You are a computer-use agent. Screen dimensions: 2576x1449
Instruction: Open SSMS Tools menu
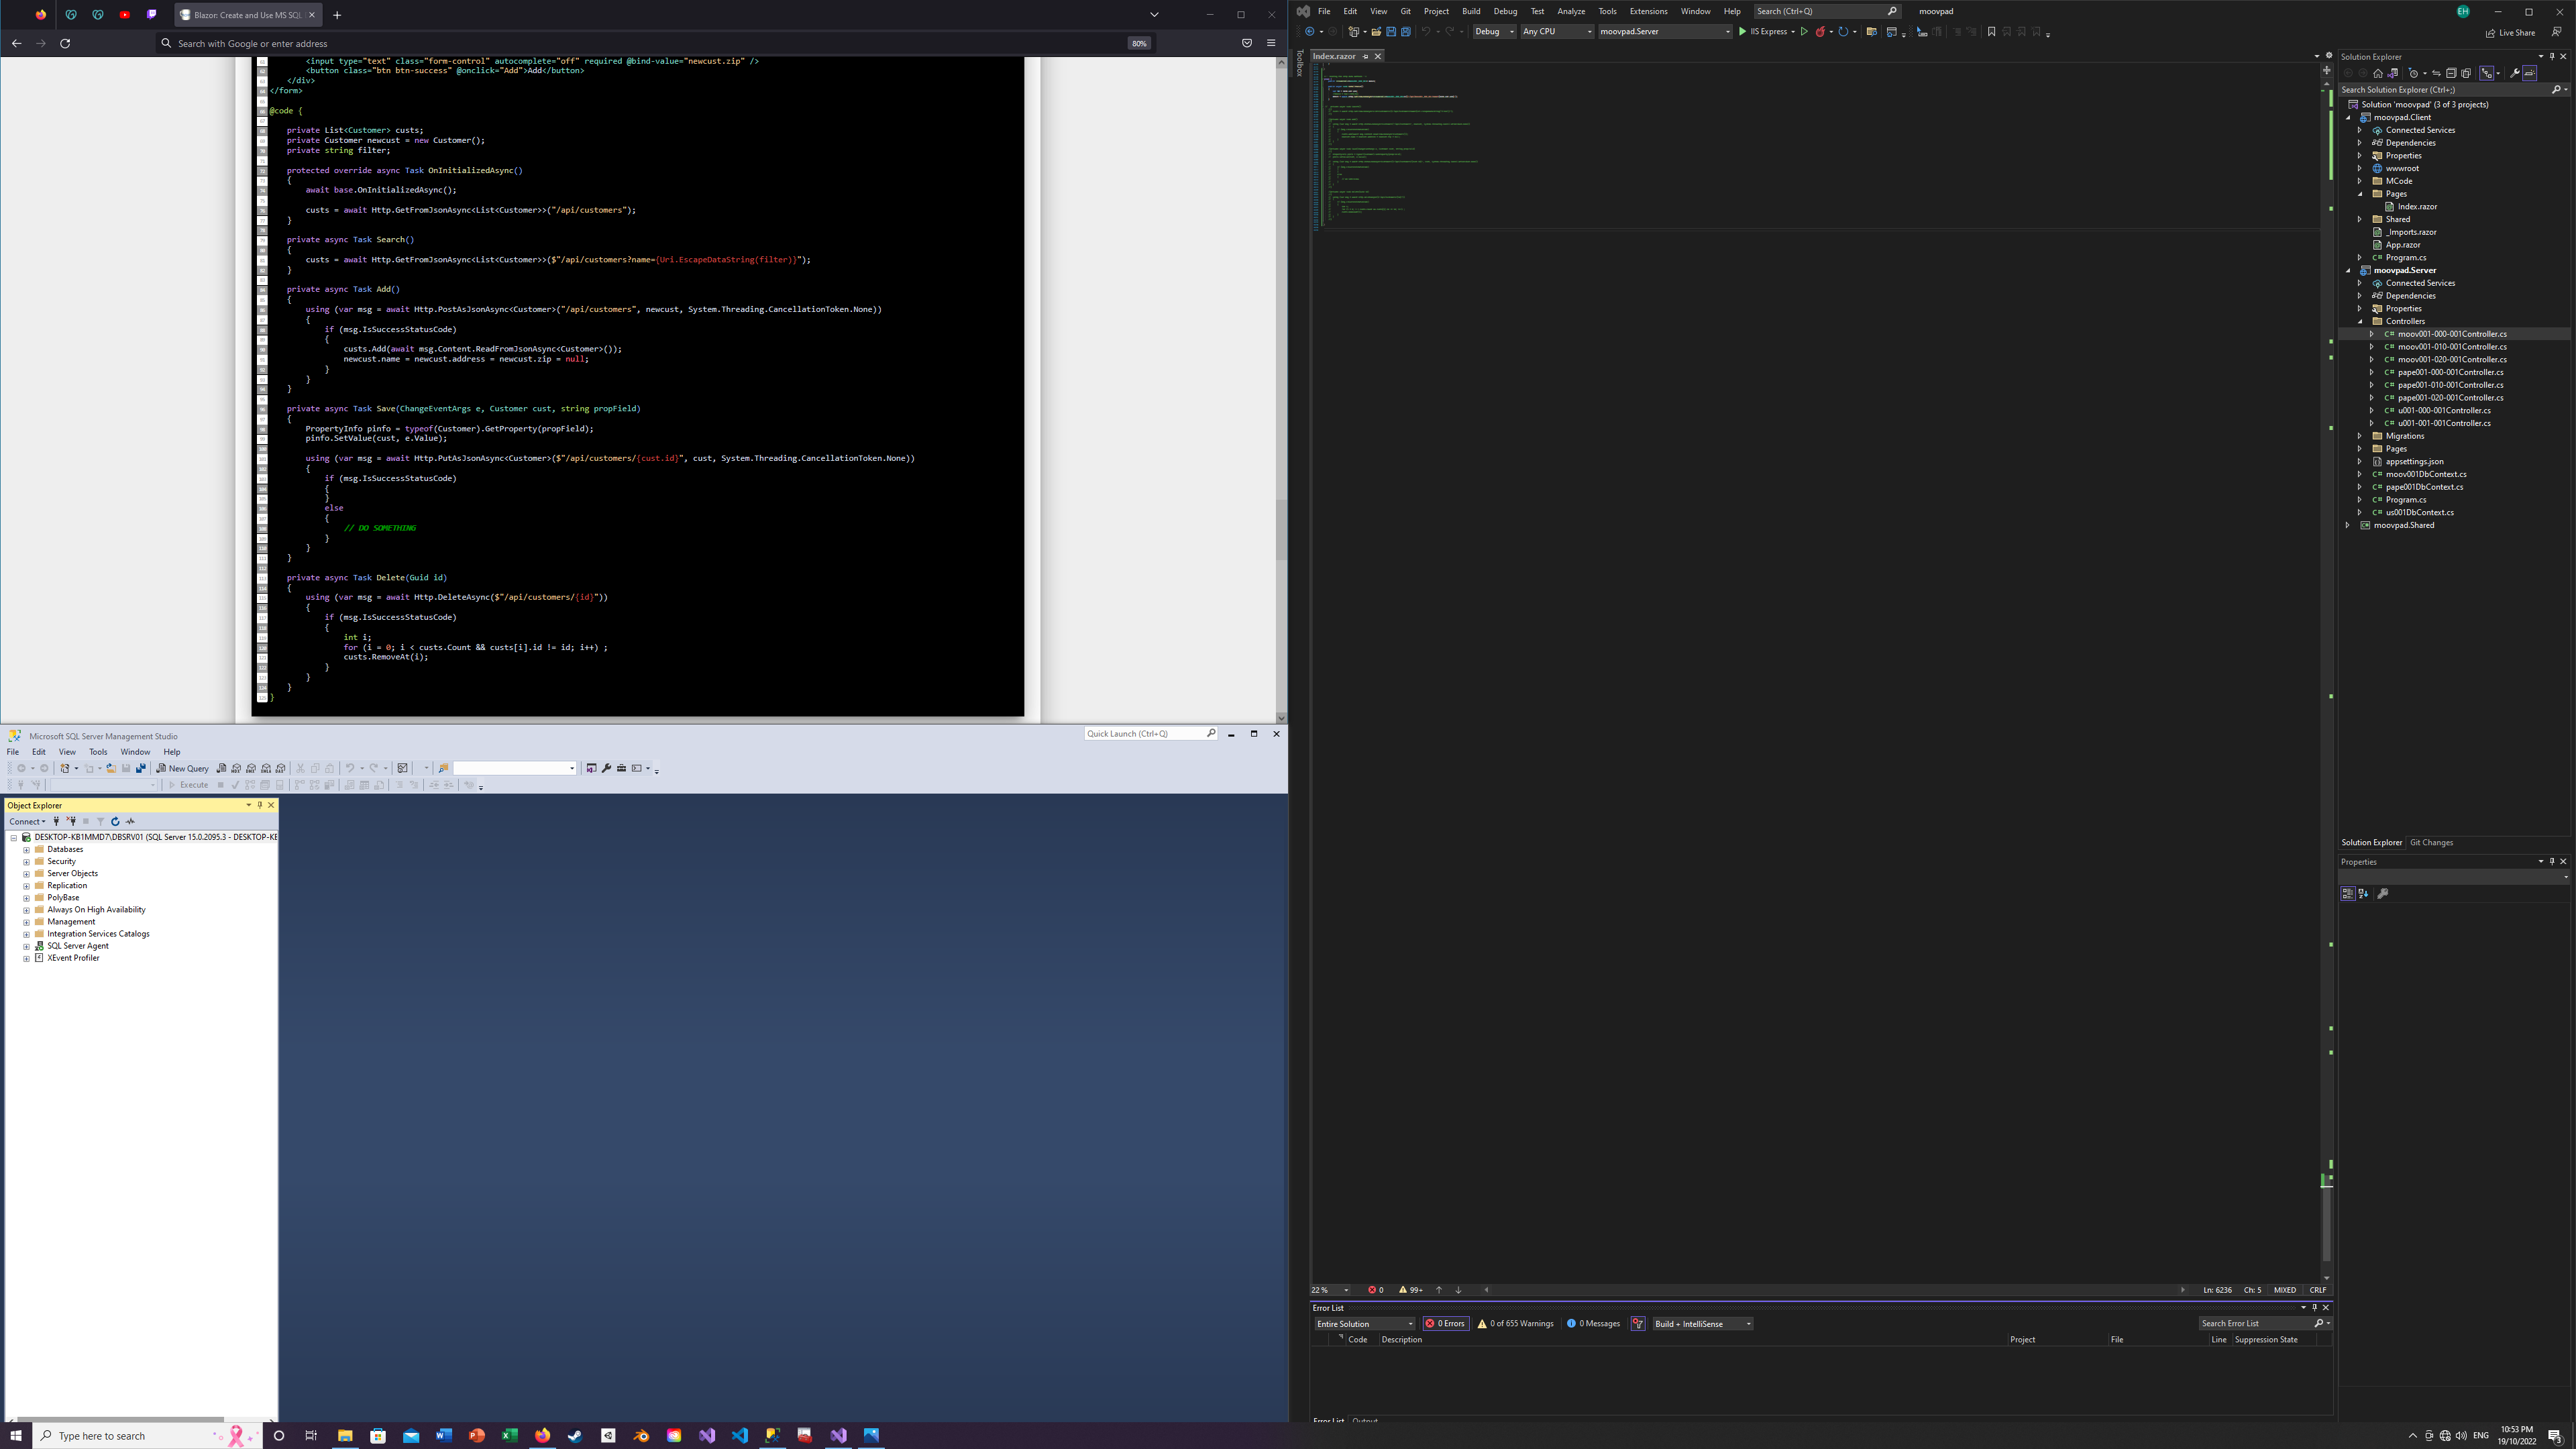point(98,752)
